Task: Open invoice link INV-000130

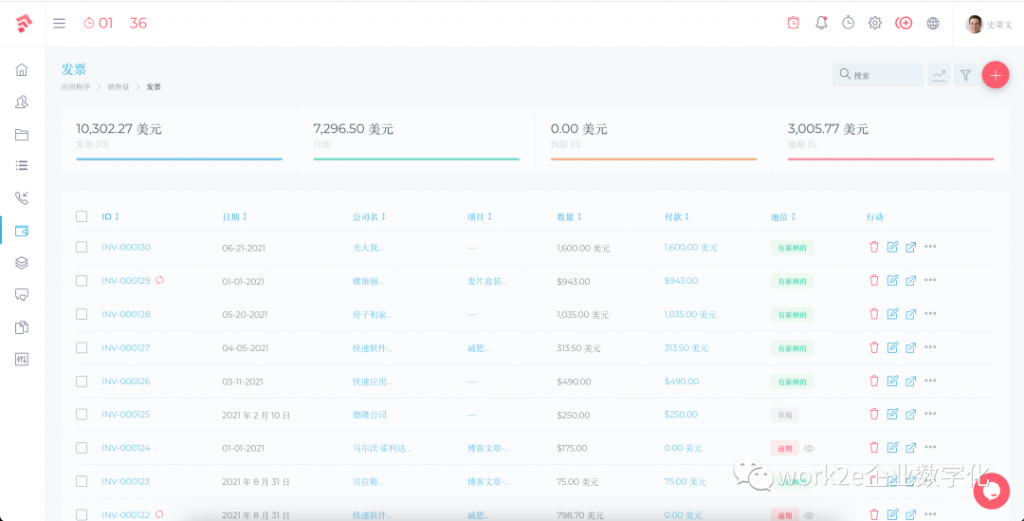Action: [125, 247]
